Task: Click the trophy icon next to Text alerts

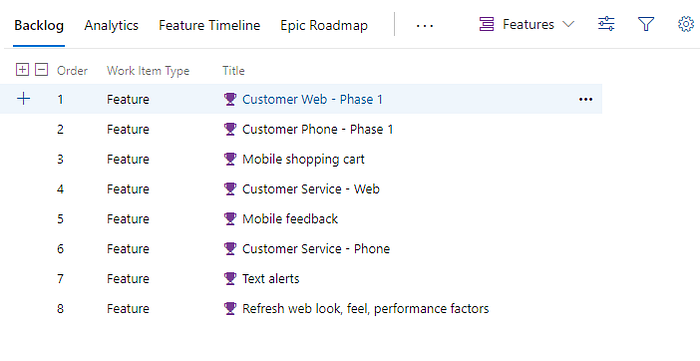Action: click(x=230, y=278)
